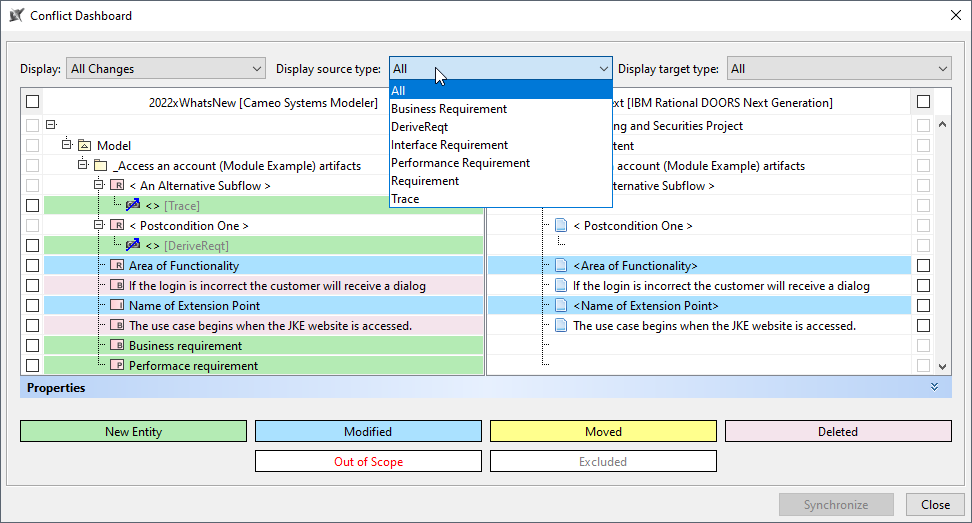Open the Display target type dropdown
Viewport: 972px width, 523px height.
(839, 69)
